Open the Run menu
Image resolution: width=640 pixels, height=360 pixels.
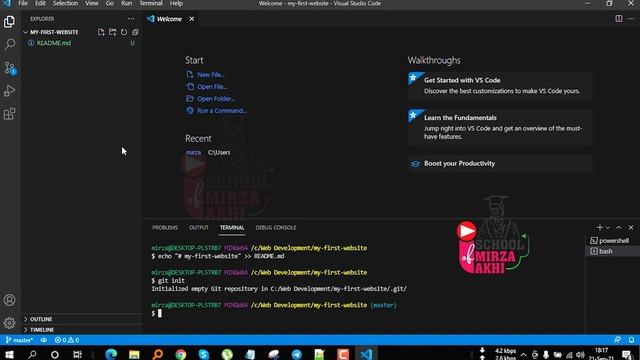(x=127, y=3)
